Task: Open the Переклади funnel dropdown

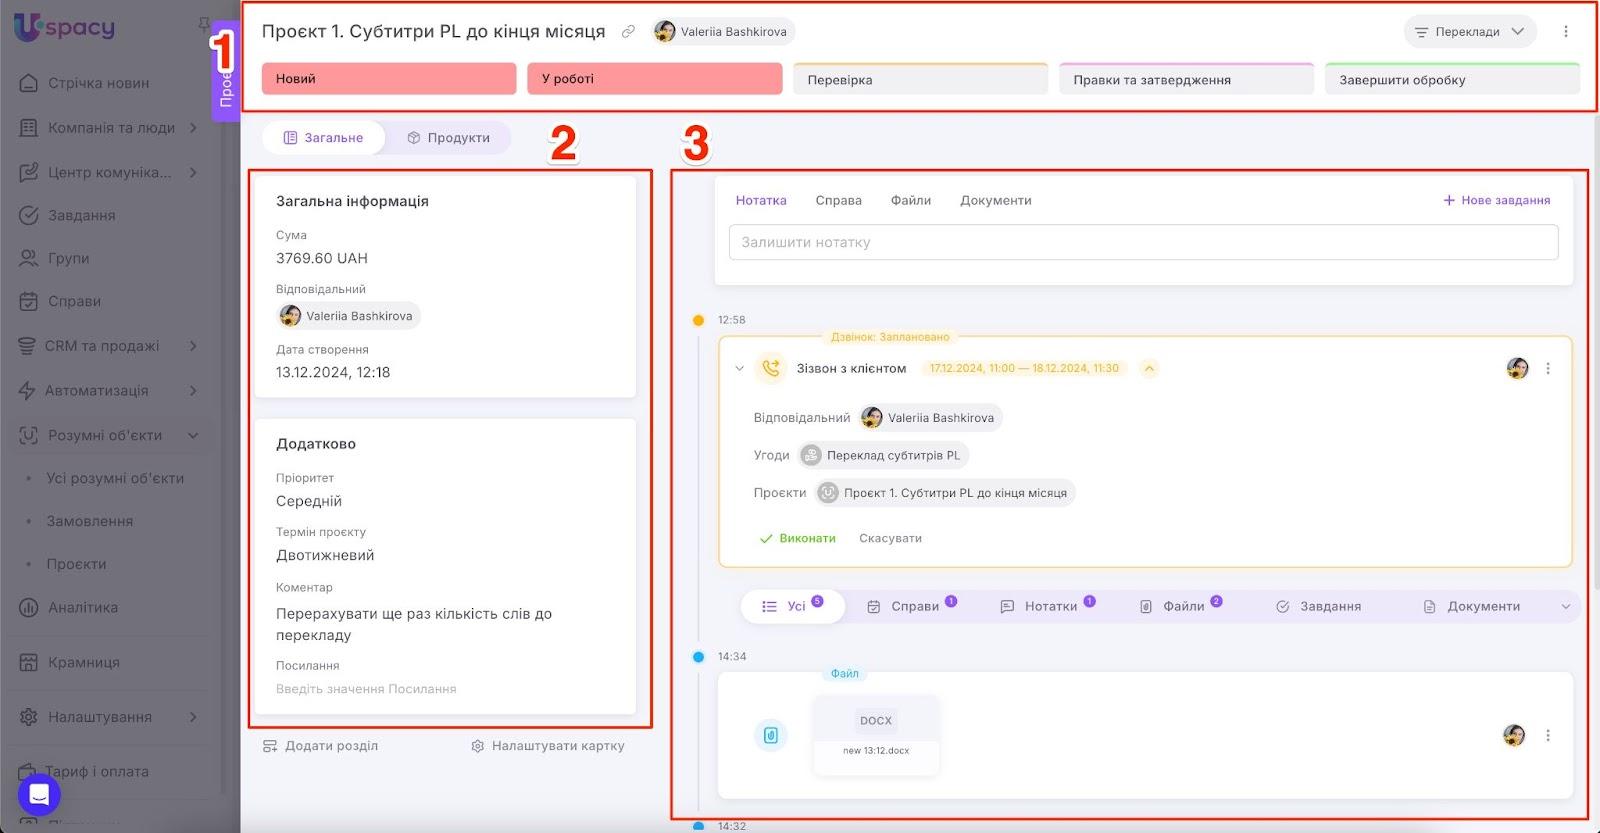Action: pos(1469,31)
